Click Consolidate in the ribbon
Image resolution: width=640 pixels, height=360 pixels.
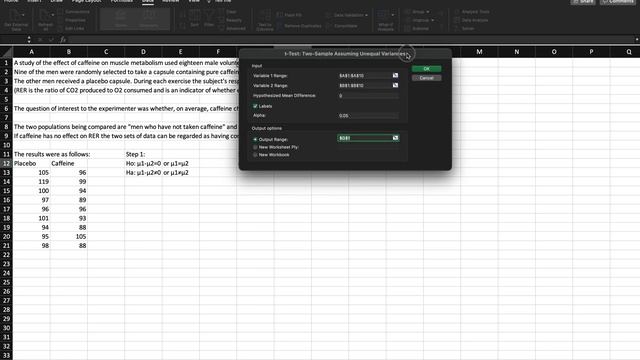pos(342,26)
